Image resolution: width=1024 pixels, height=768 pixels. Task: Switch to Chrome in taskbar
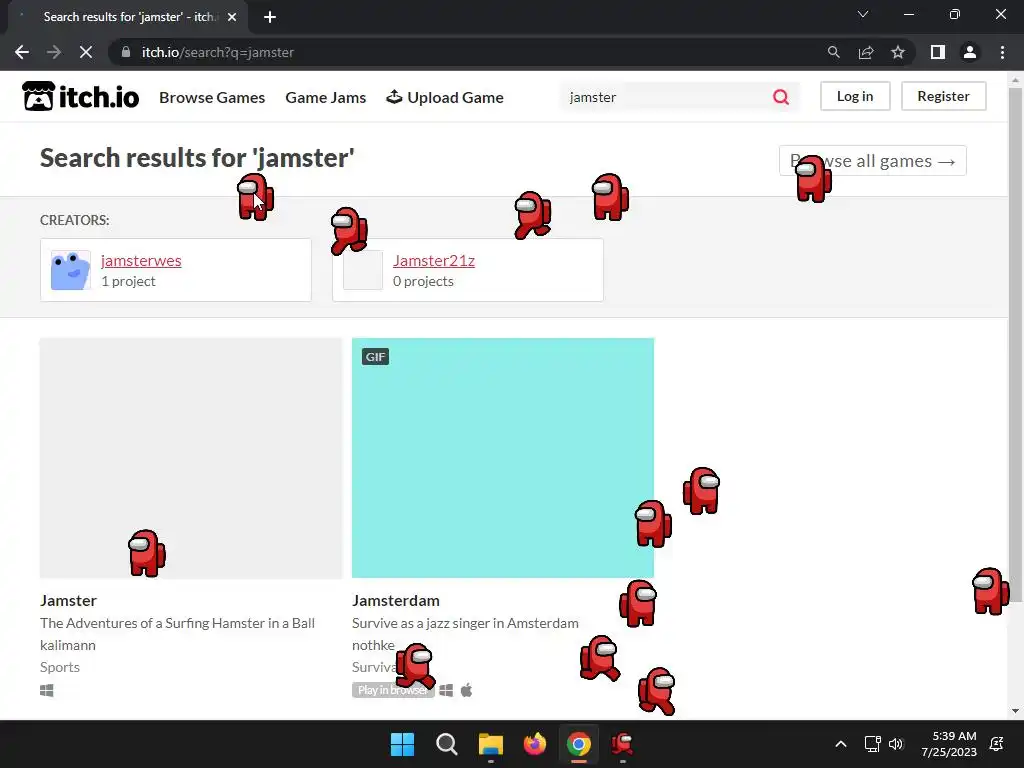coord(579,744)
